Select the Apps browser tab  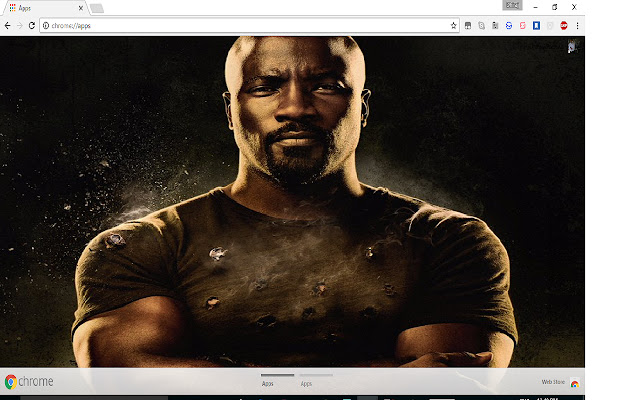45,8
